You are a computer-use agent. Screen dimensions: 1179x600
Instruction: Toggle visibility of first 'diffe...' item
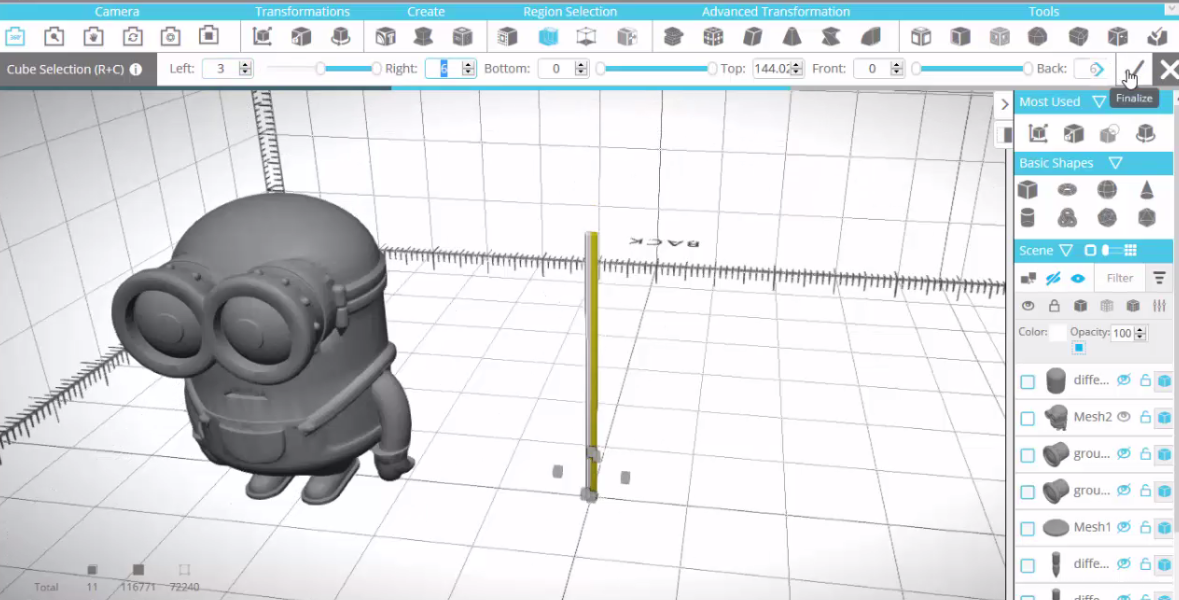(1124, 380)
